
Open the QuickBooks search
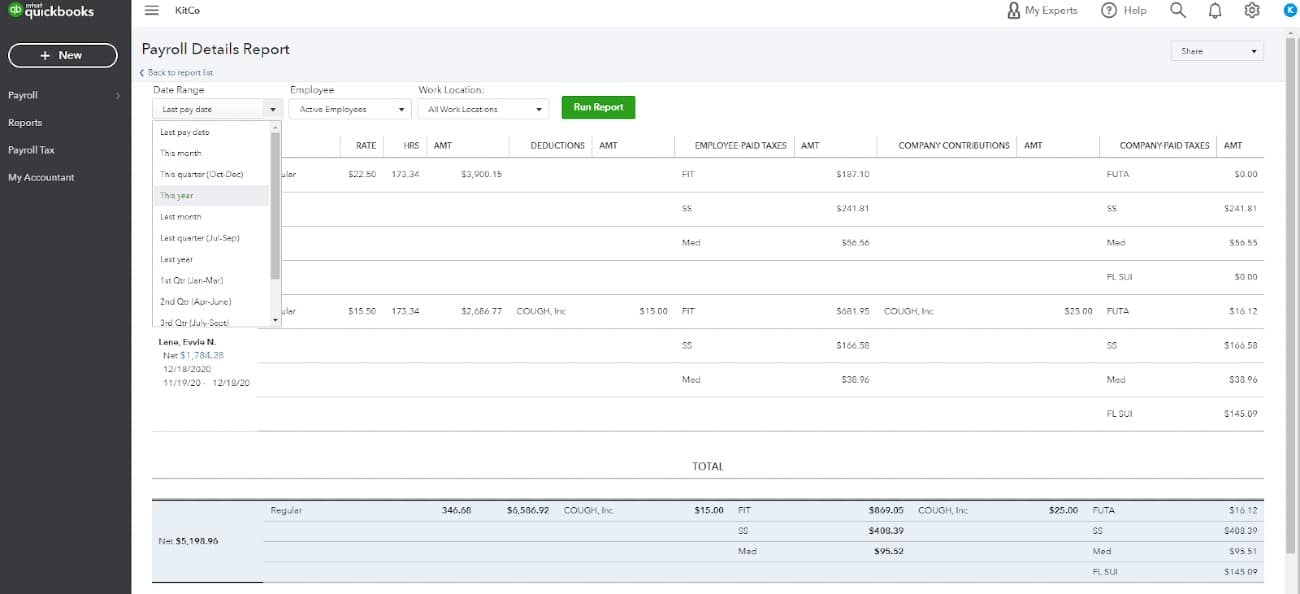coord(1177,10)
